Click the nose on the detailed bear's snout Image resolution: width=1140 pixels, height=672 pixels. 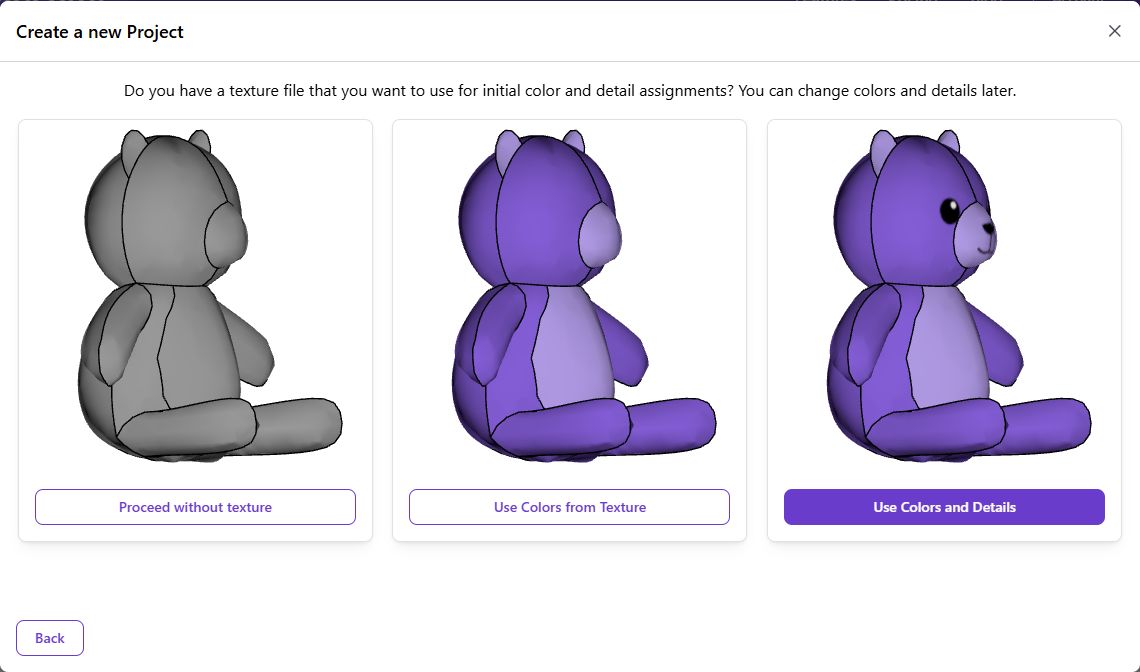pyautogui.click(x=989, y=228)
